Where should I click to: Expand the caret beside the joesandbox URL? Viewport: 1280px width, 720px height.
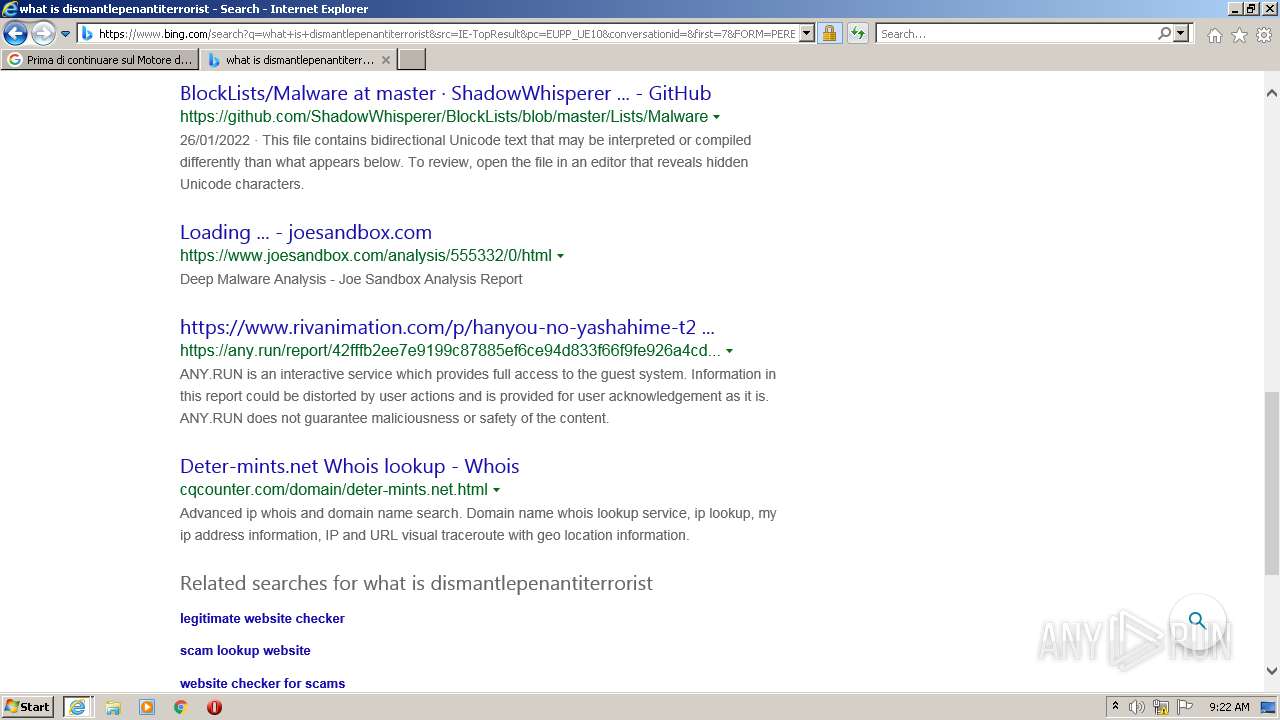click(560, 257)
